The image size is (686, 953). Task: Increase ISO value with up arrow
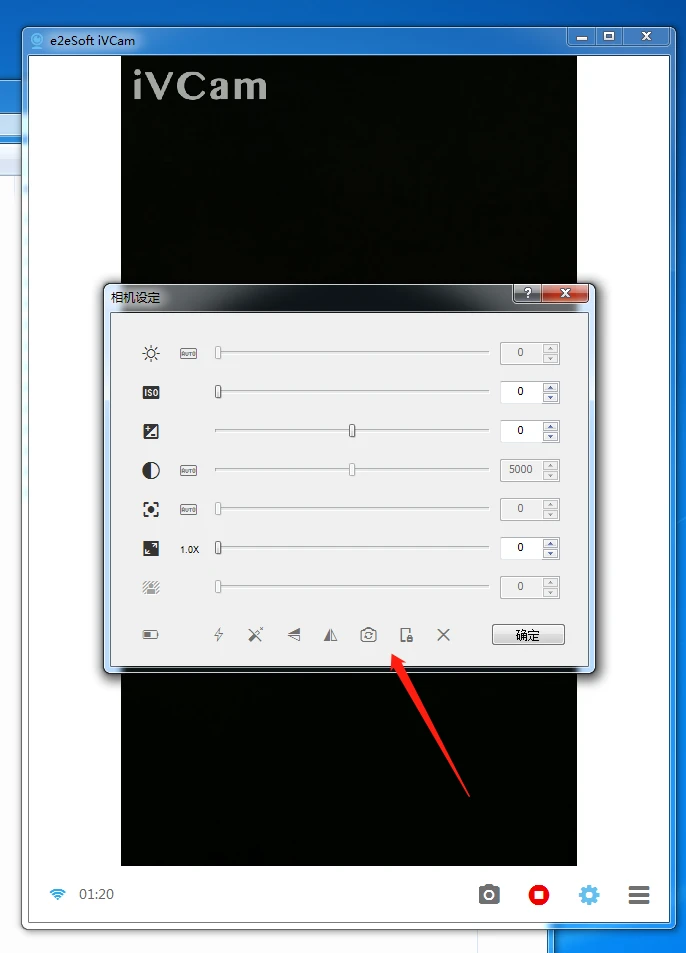click(x=551, y=388)
